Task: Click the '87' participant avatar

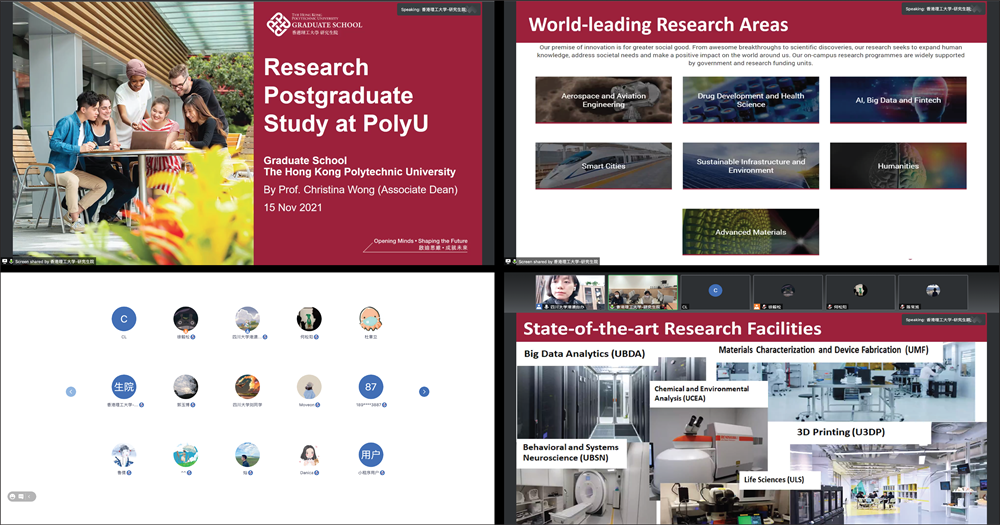Action: pyautogui.click(x=371, y=387)
